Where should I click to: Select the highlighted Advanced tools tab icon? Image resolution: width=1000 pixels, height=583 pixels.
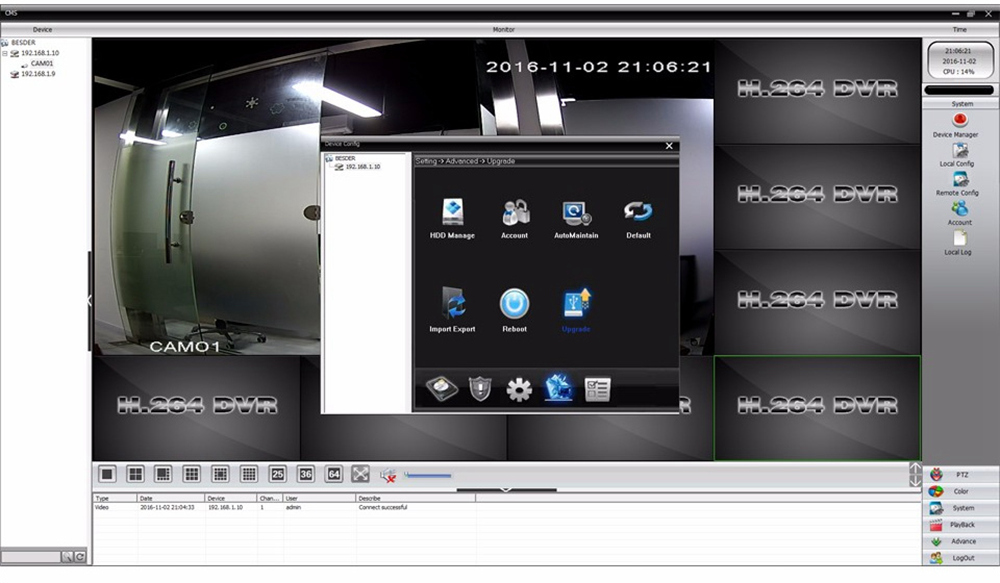click(558, 388)
